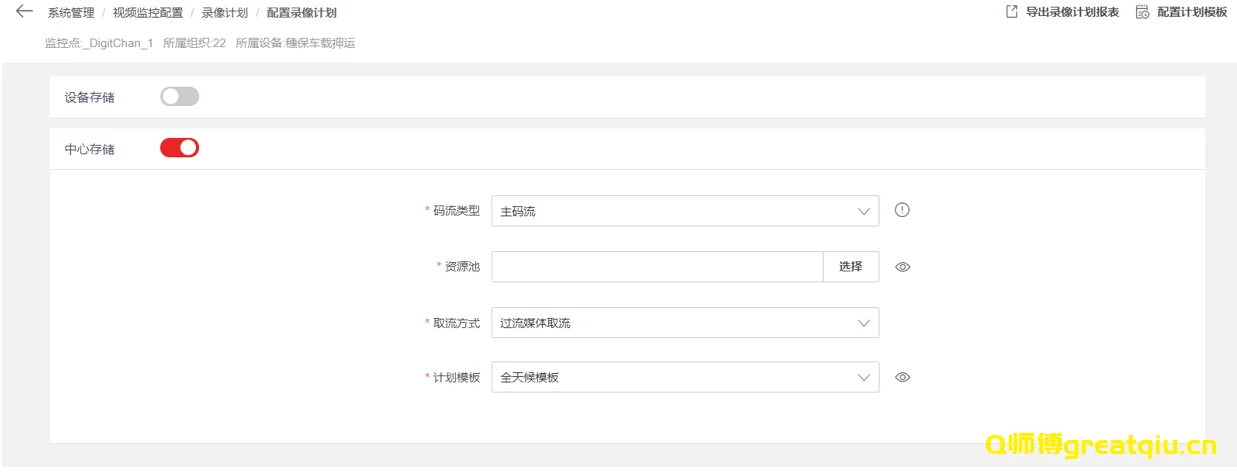This screenshot has width=1237, height=474.
Task: Open the 码流类型 dropdown showing 主码流
Action: click(685, 211)
